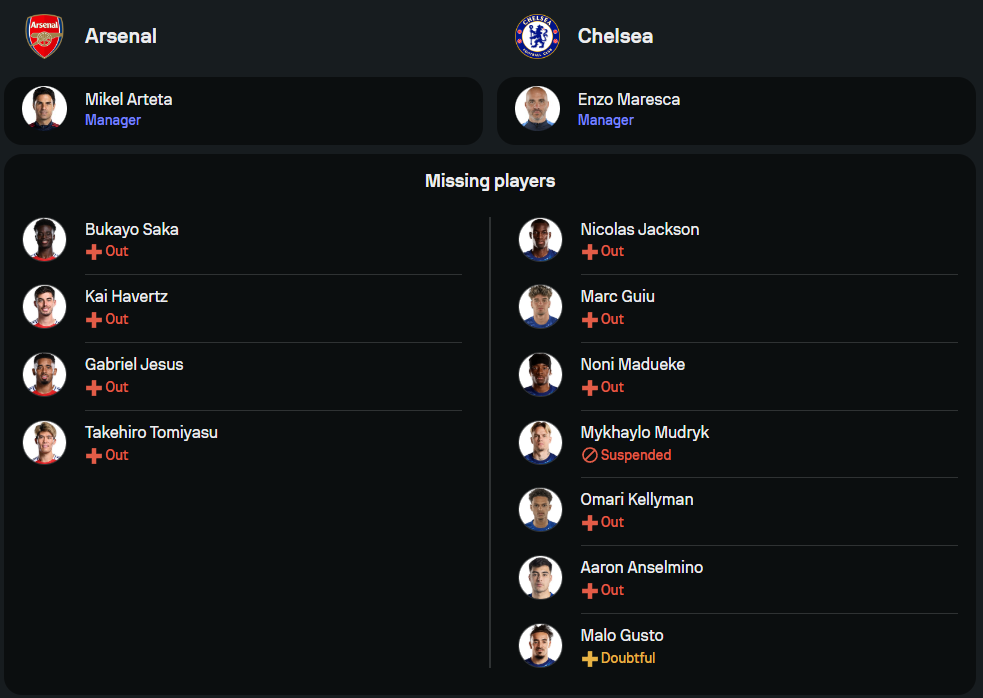
Task: Select the Mikel Arteta name link
Action: tap(129, 99)
